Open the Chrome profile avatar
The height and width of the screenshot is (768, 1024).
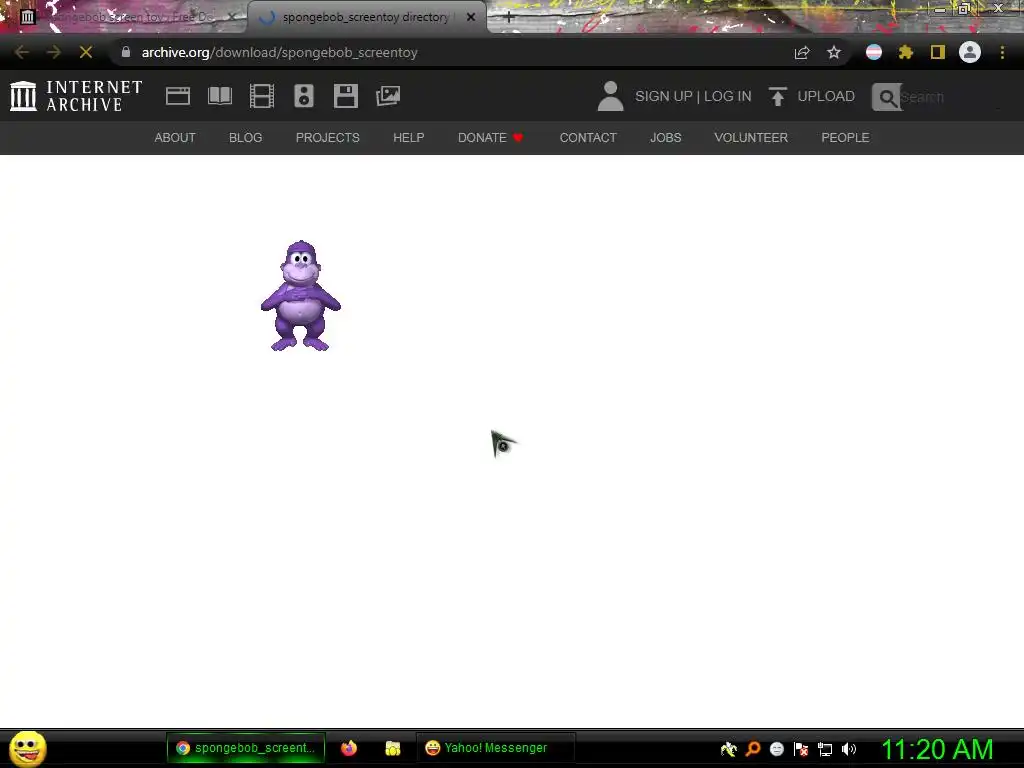[x=970, y=52]
